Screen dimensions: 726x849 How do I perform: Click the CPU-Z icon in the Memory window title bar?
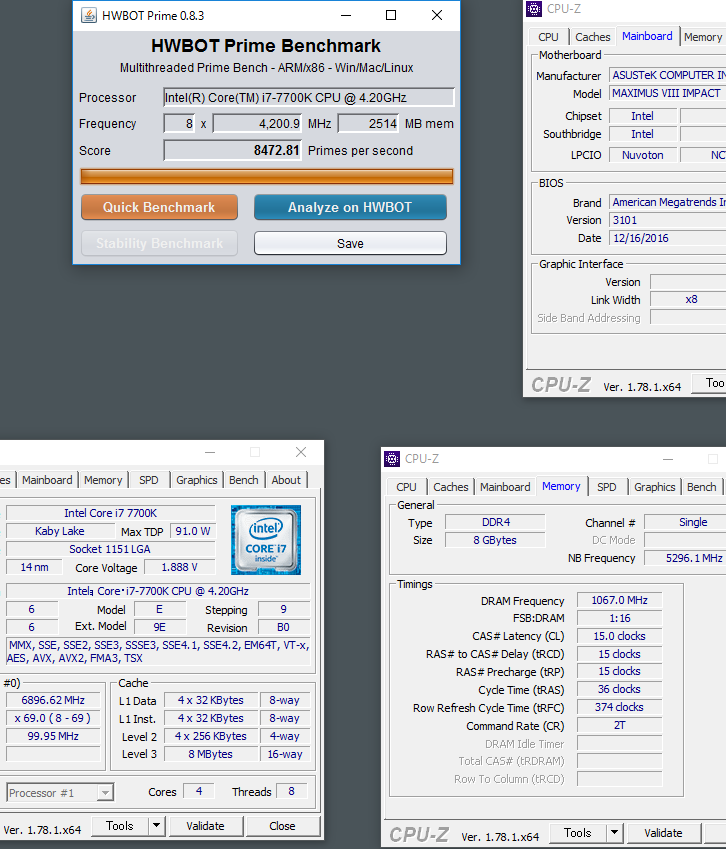pos(391,459)
